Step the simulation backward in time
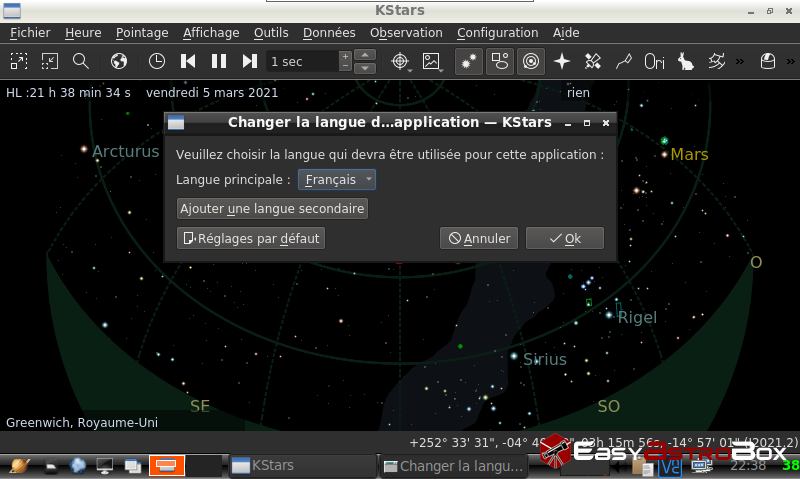This screenshot has width=800, height=479. pyautogui.click(x=188, y=61)
